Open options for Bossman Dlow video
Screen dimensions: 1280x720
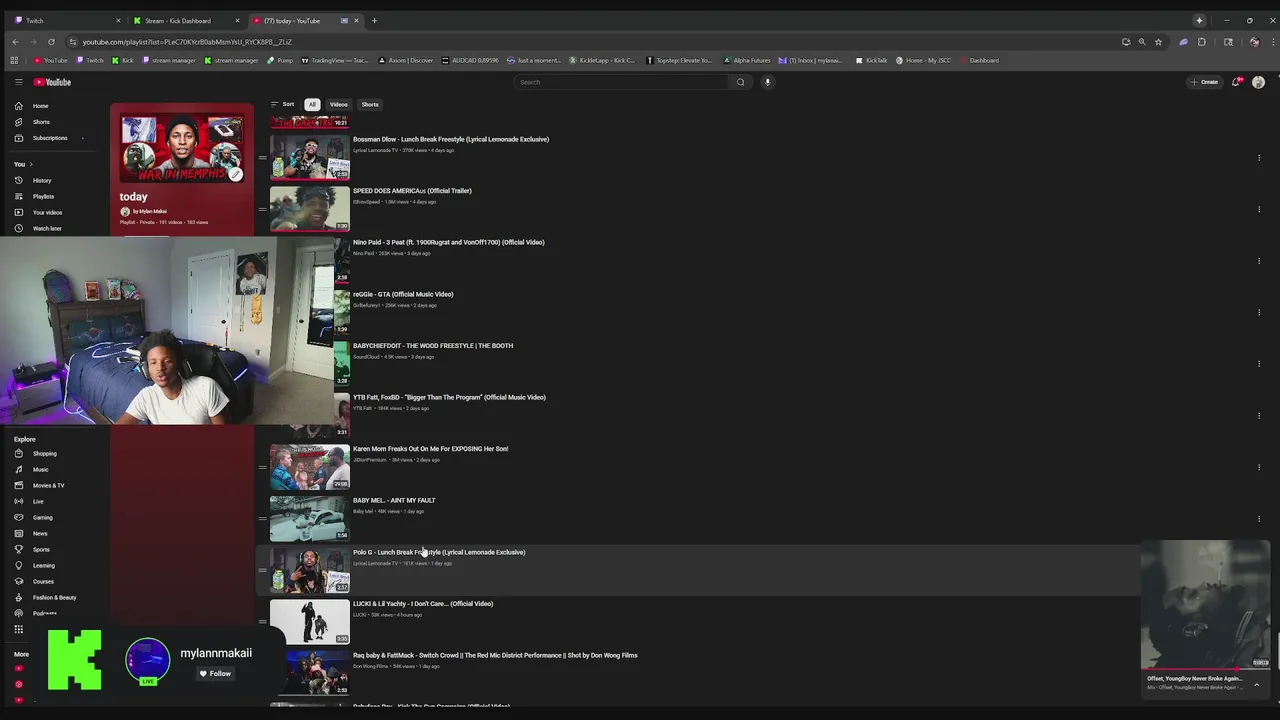1259,158
